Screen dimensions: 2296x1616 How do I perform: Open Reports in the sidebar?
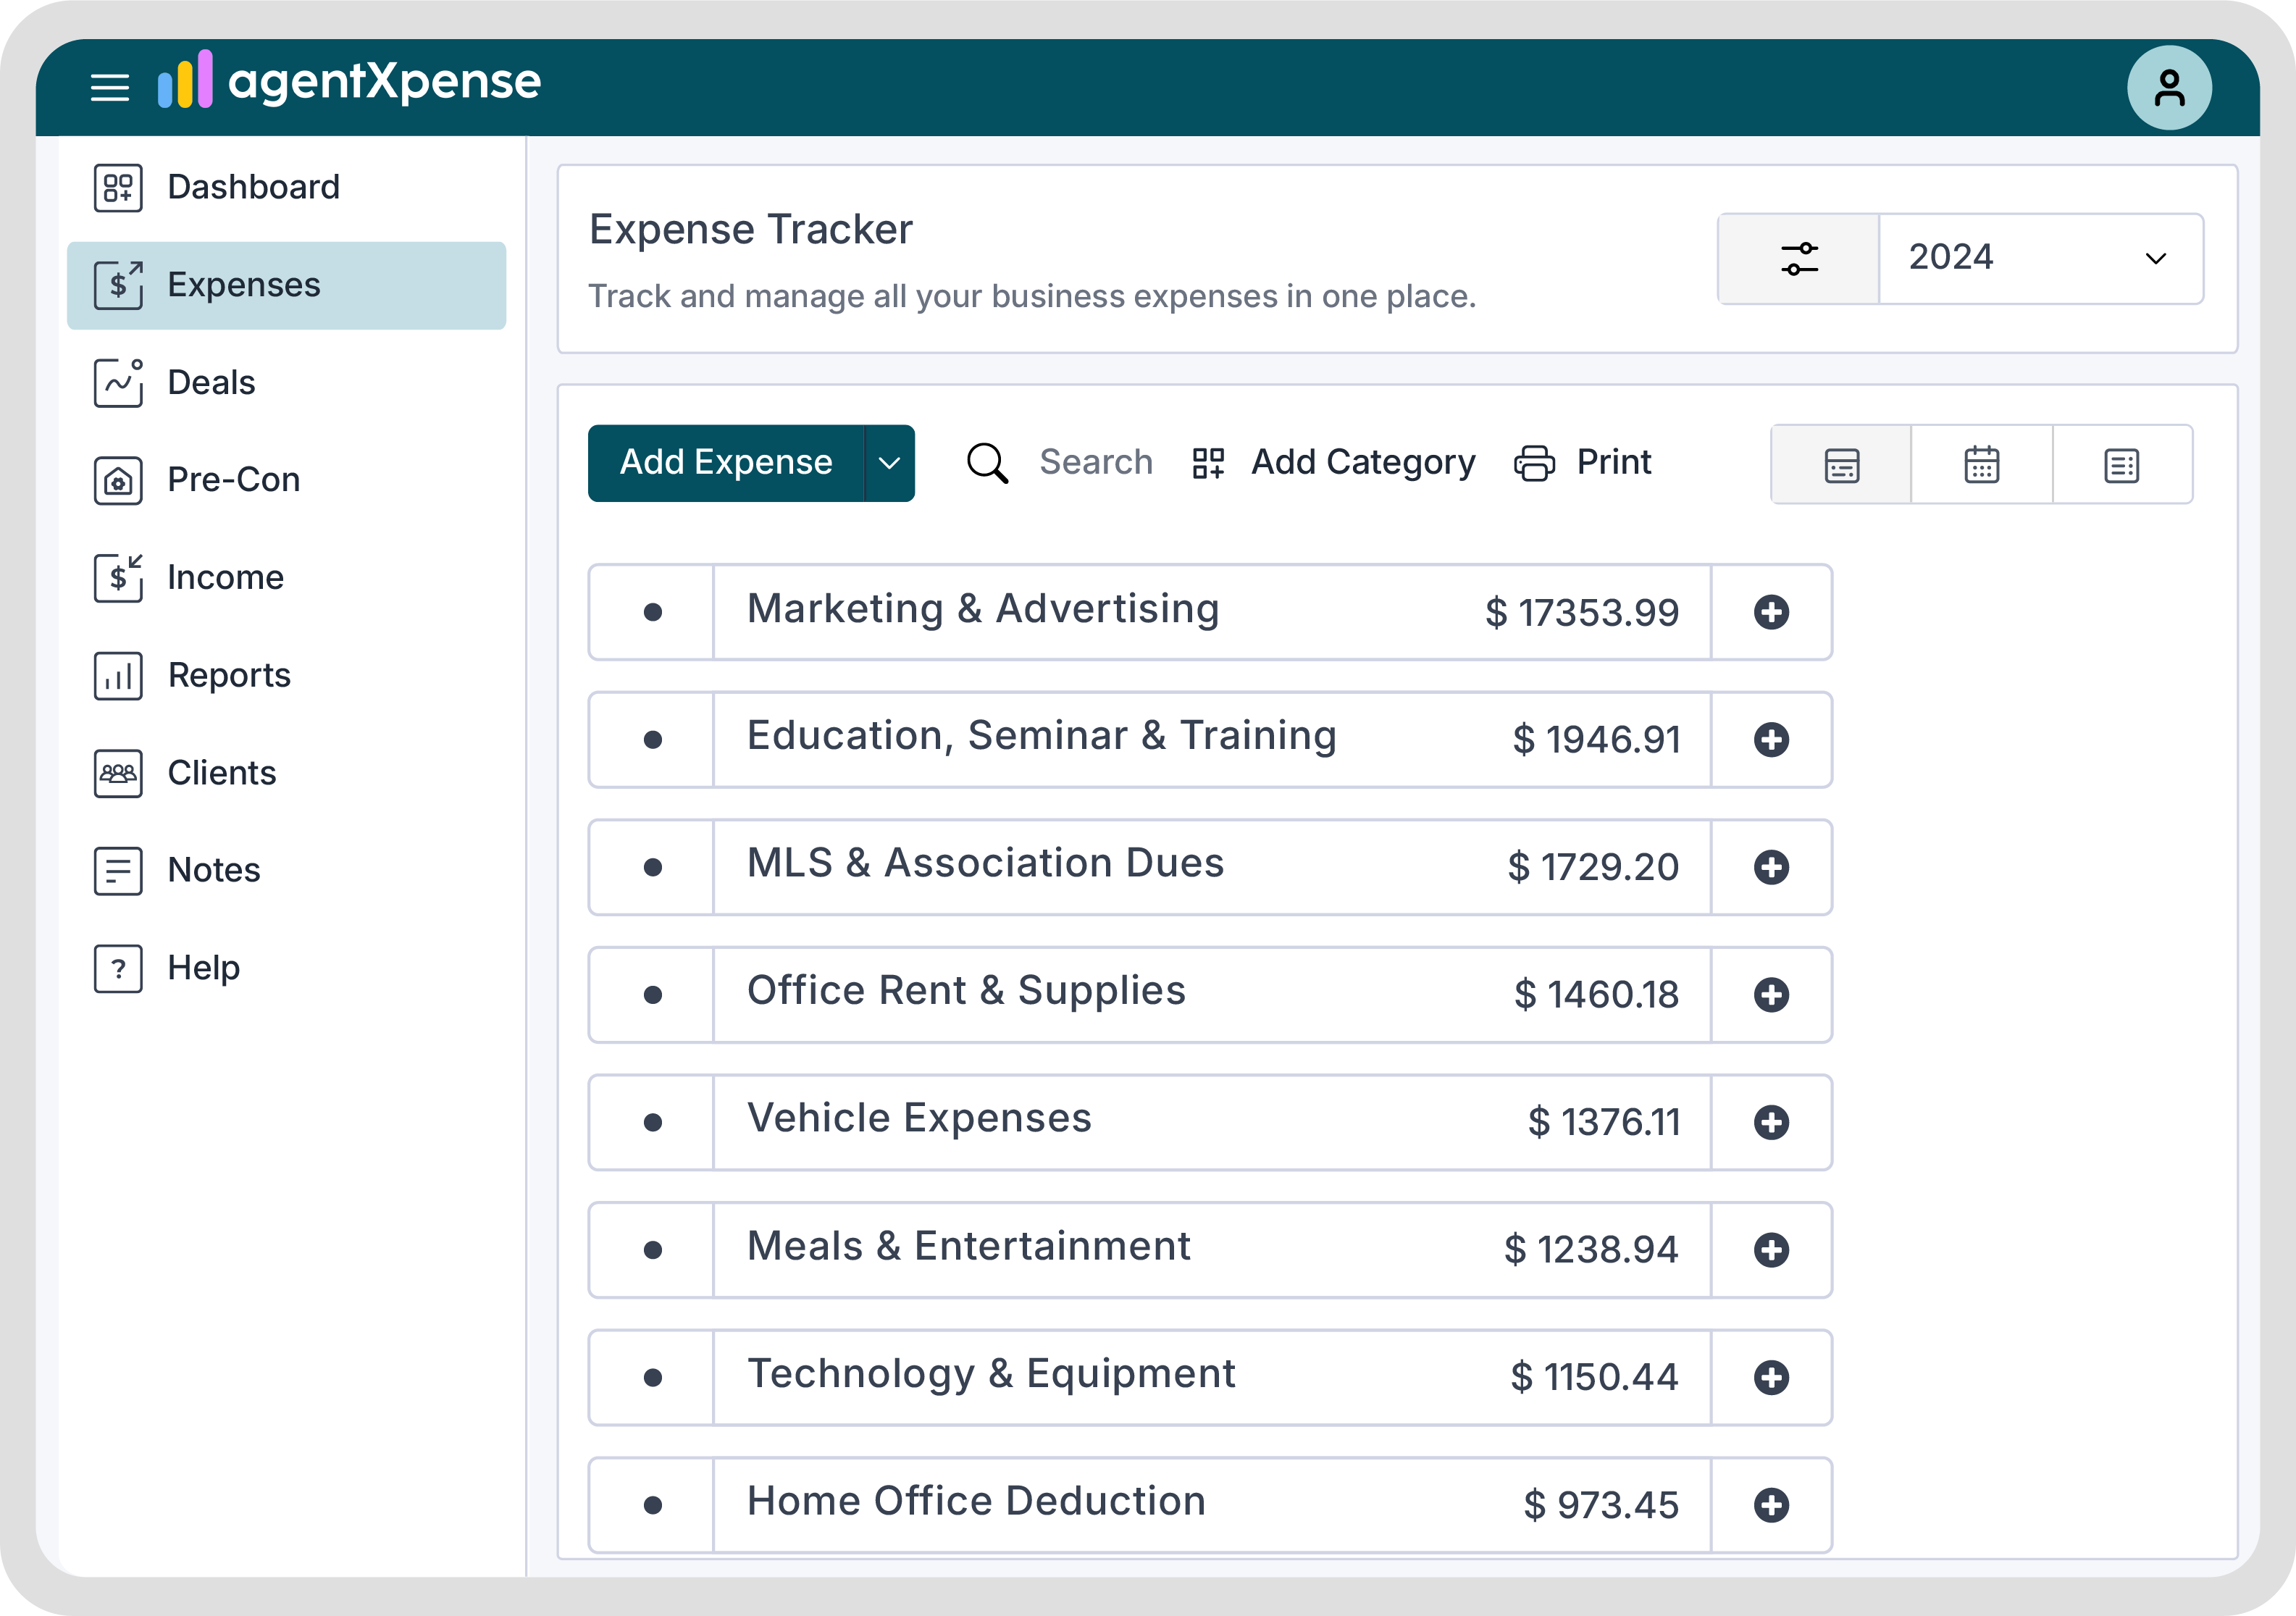coord(229,675)
